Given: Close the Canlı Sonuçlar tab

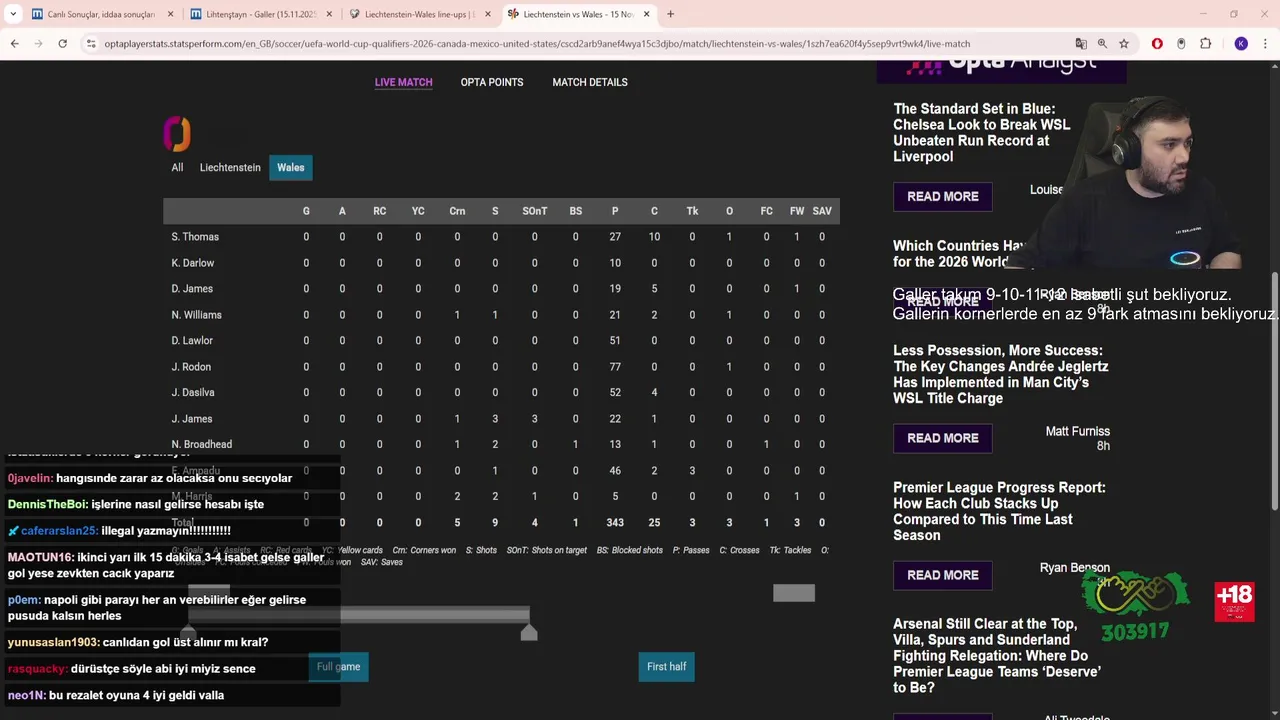Looking at the screenshot, I should [170, 14].
